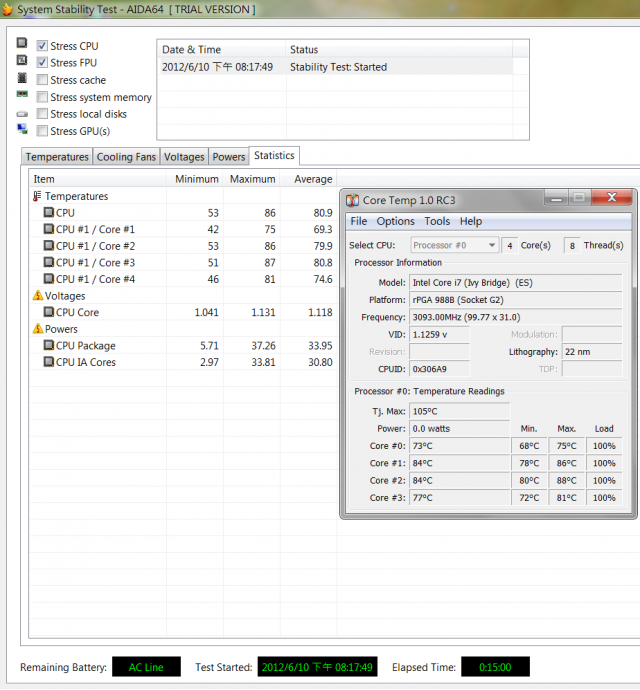Enable the Stress system memory checkbox
This screenshot has width=640, height=690.
tap(42, 97)
